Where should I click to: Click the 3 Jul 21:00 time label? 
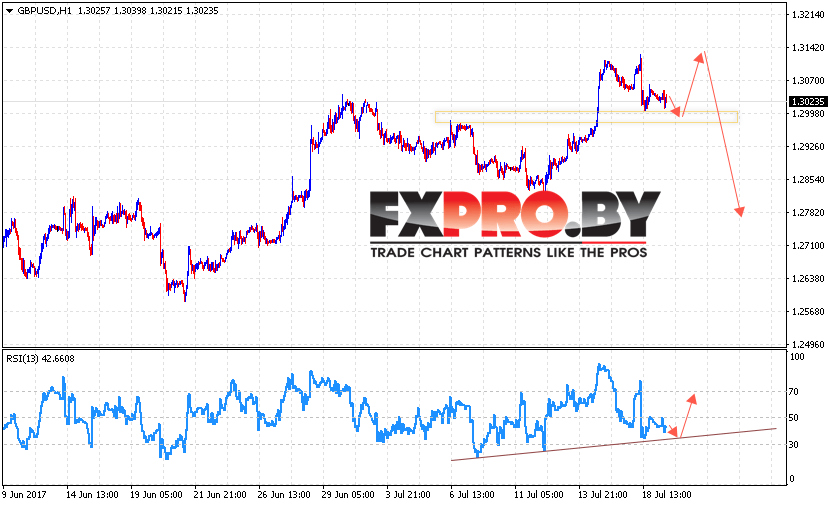[x=408, y=495]
